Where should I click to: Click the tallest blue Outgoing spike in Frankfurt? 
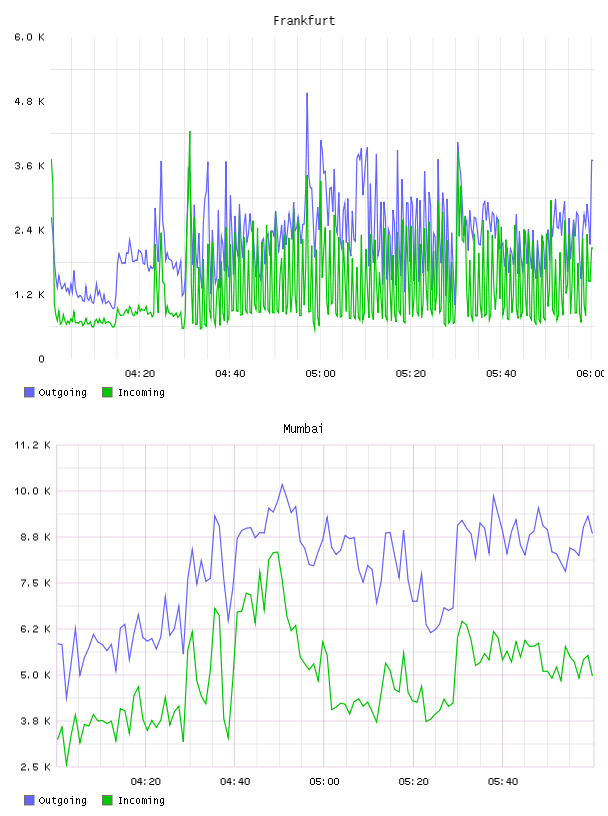pos(307,94)
